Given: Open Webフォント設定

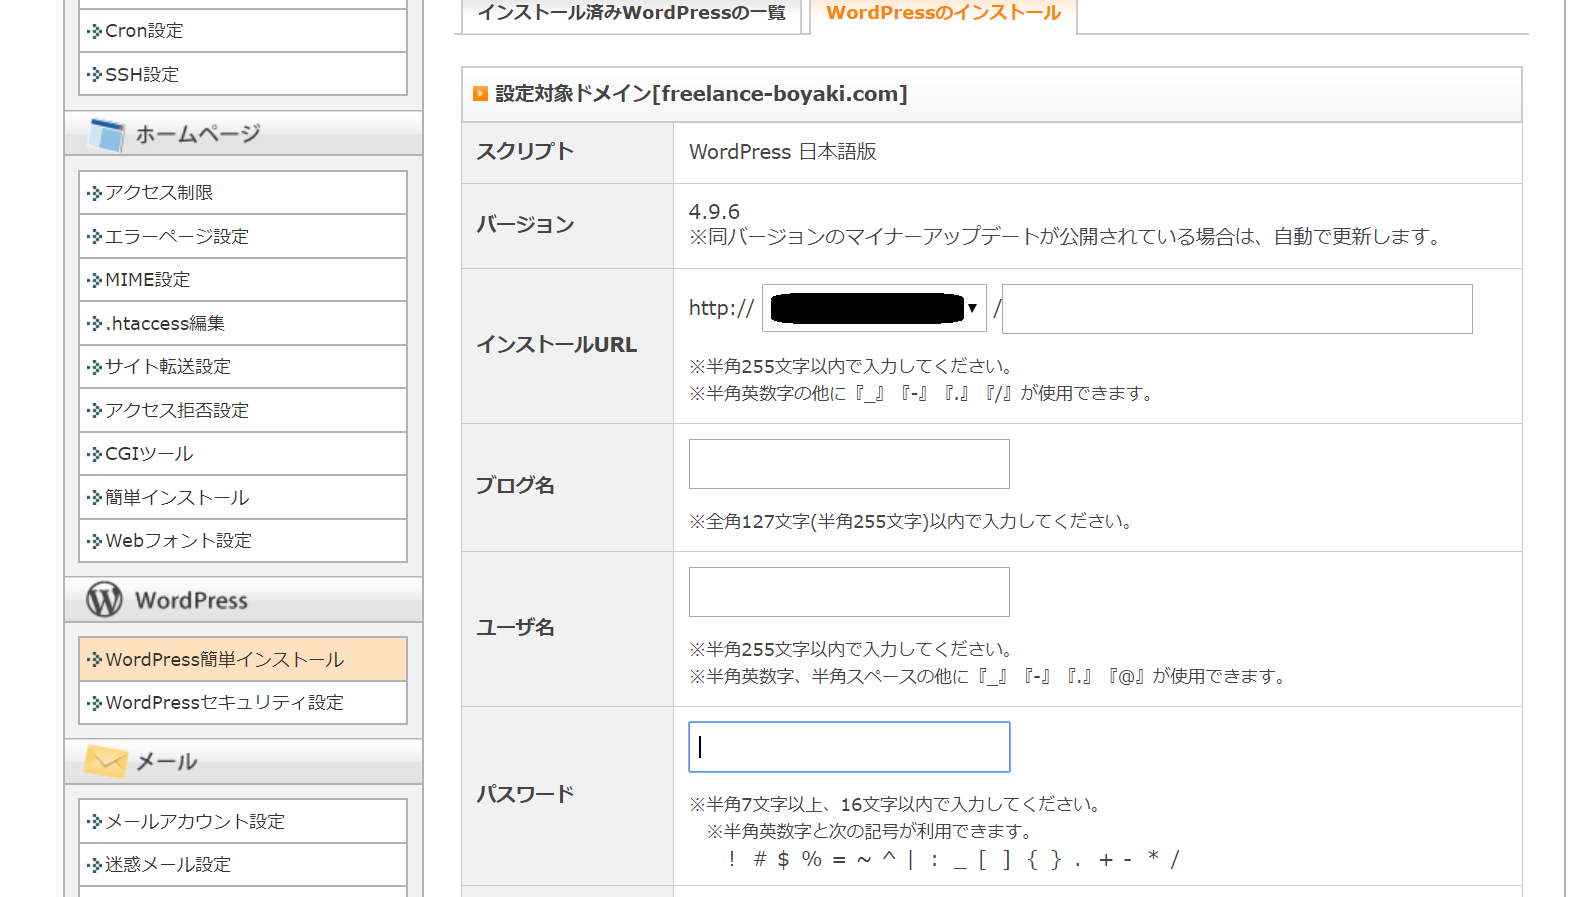Looking at the screenshot, I should click(243, 540).
